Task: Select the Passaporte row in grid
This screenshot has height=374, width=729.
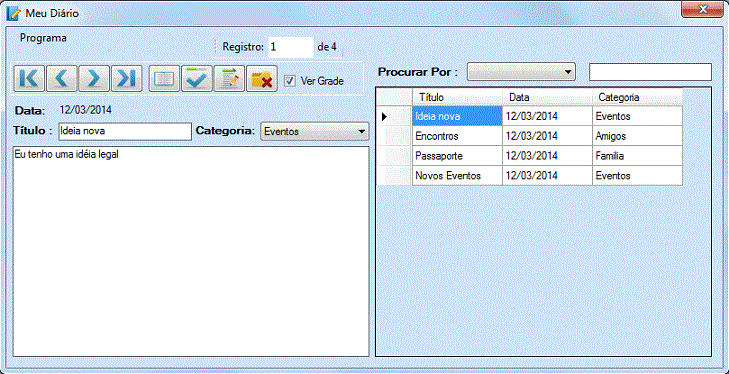Action: point(529,156)
